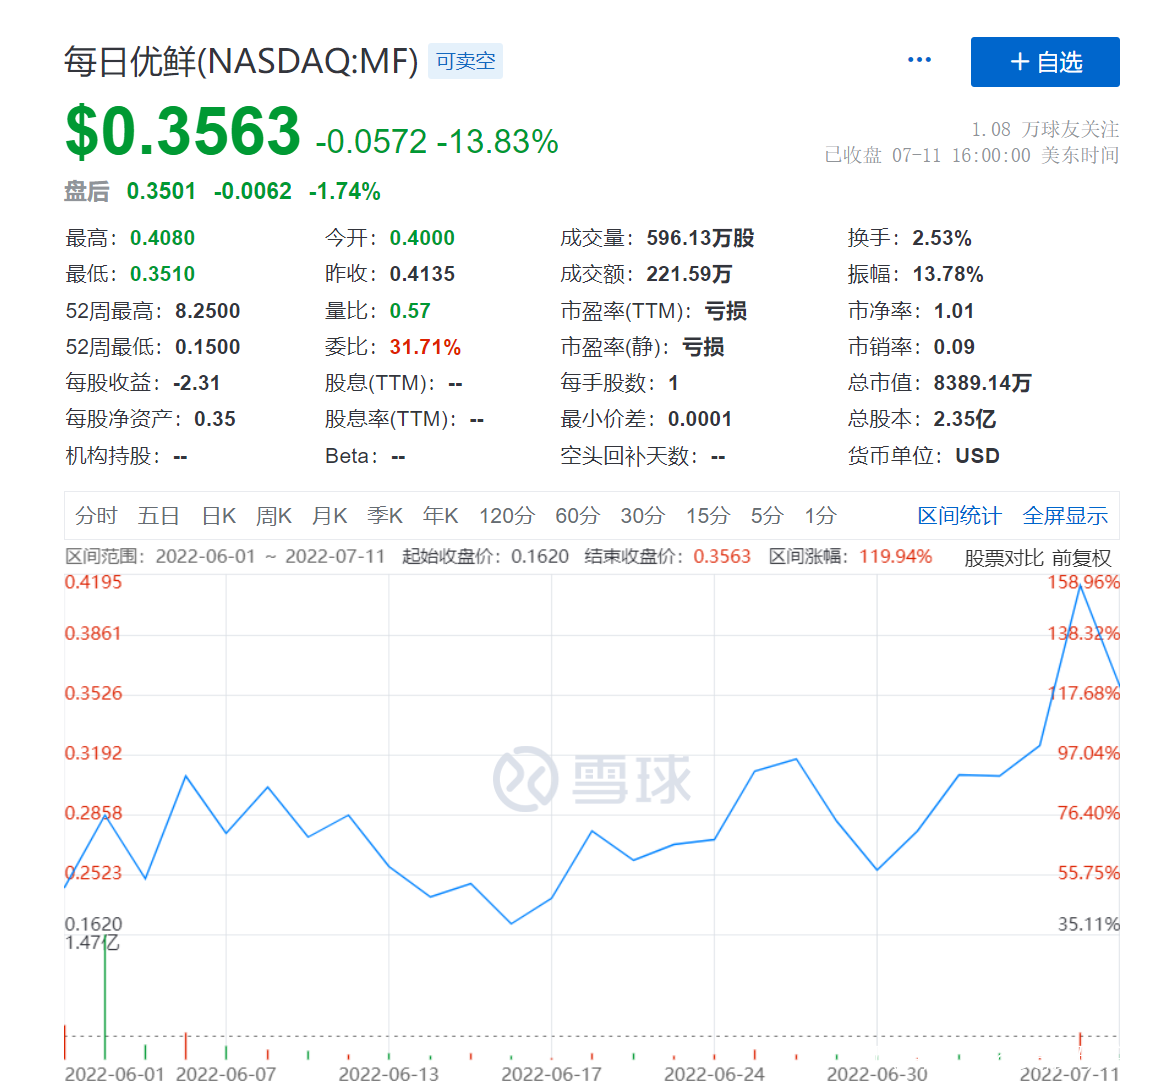Click the 2022-07-11 date axis label
The width and height of the screenshot is (1174, 1088).
[x=1069, y=1074]
